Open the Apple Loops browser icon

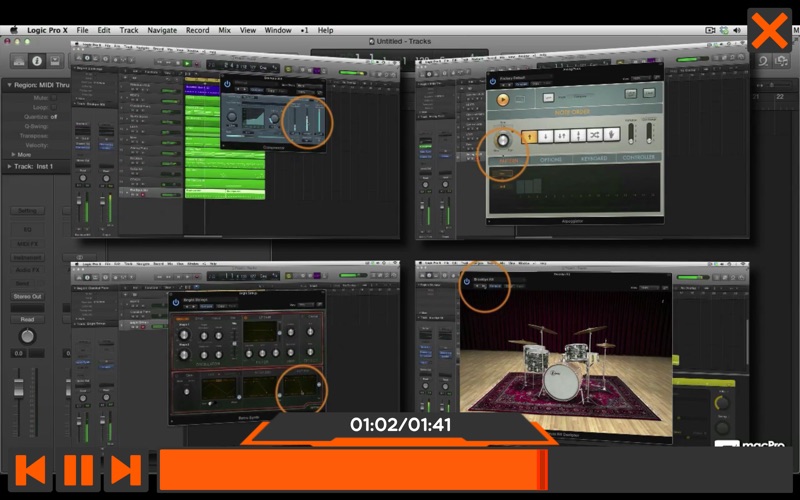763,61
